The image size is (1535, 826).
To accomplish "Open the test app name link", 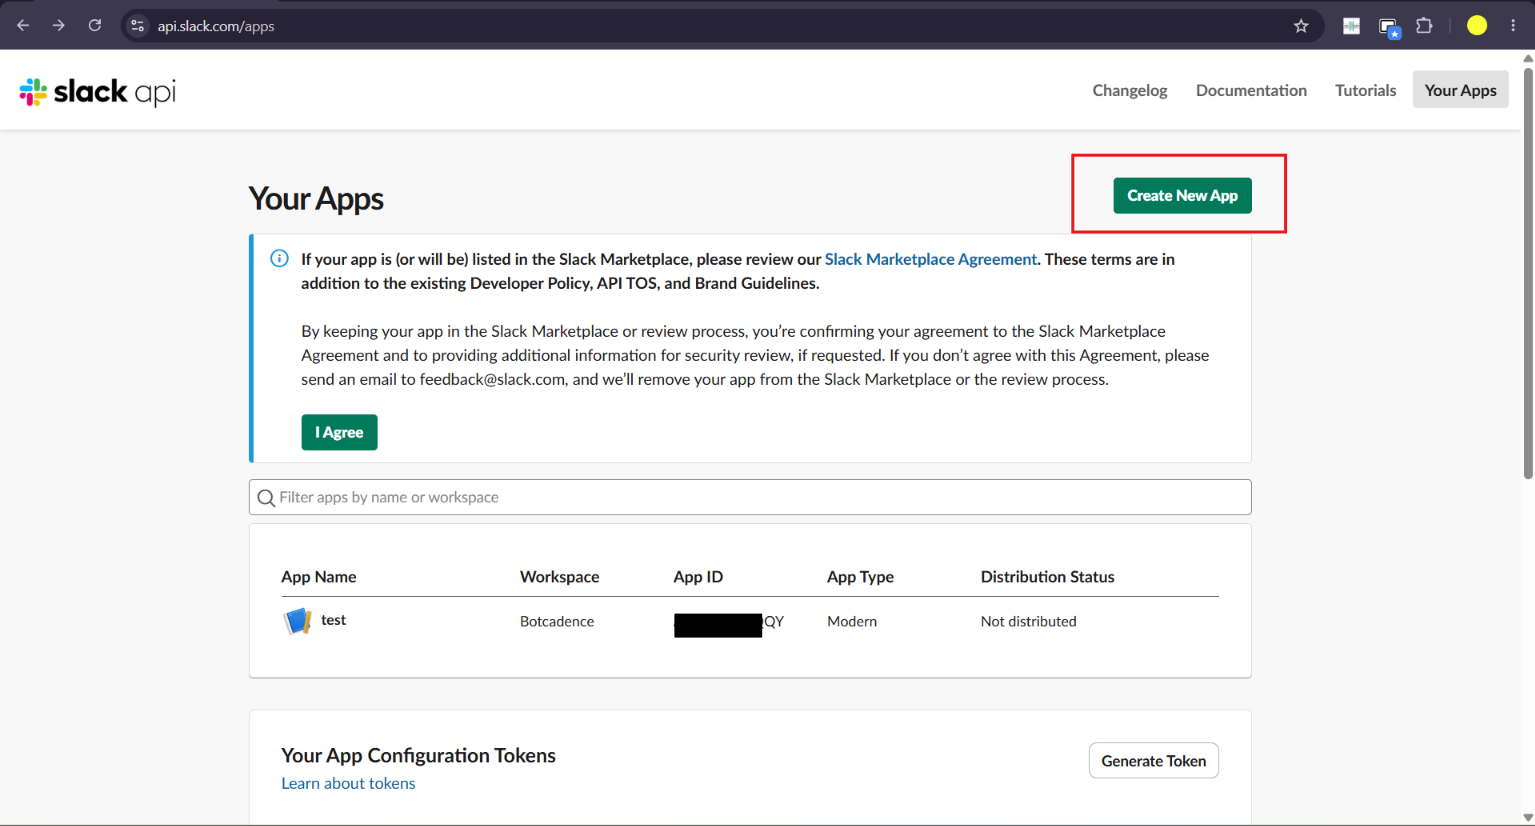I will (x=333, y=620).
